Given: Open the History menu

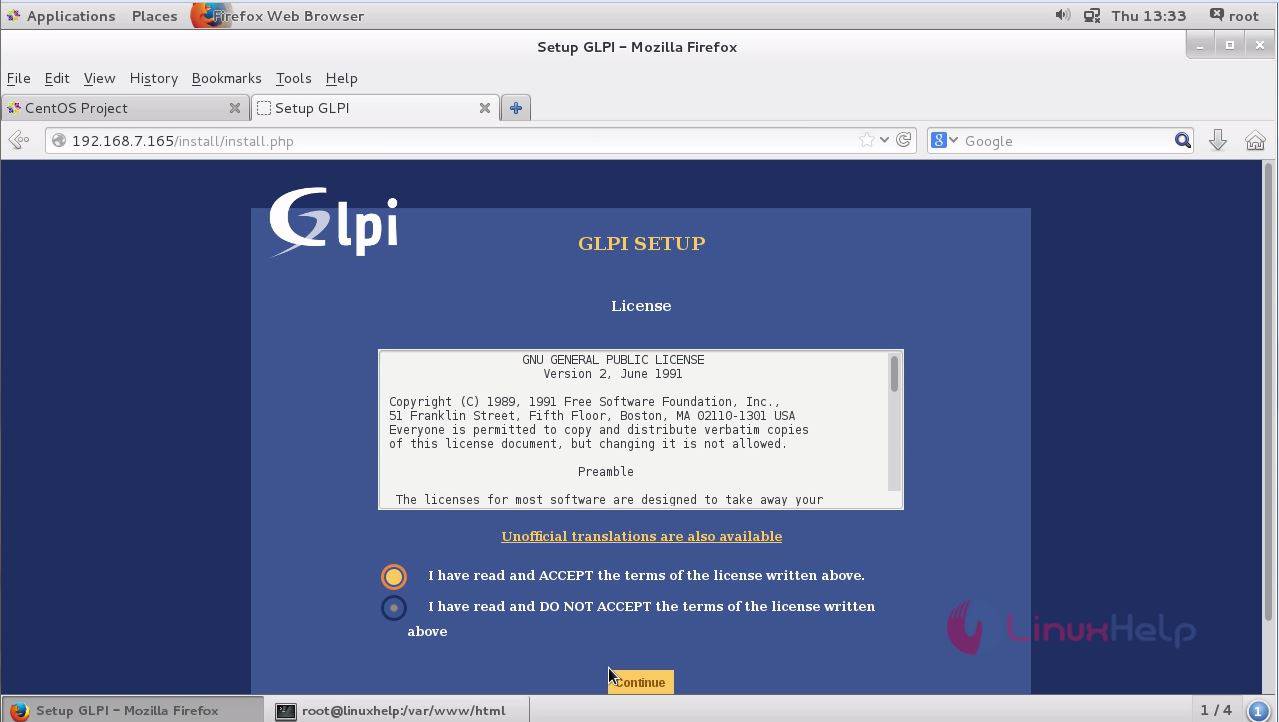Looking at the screenshot, I should (154, 78).
